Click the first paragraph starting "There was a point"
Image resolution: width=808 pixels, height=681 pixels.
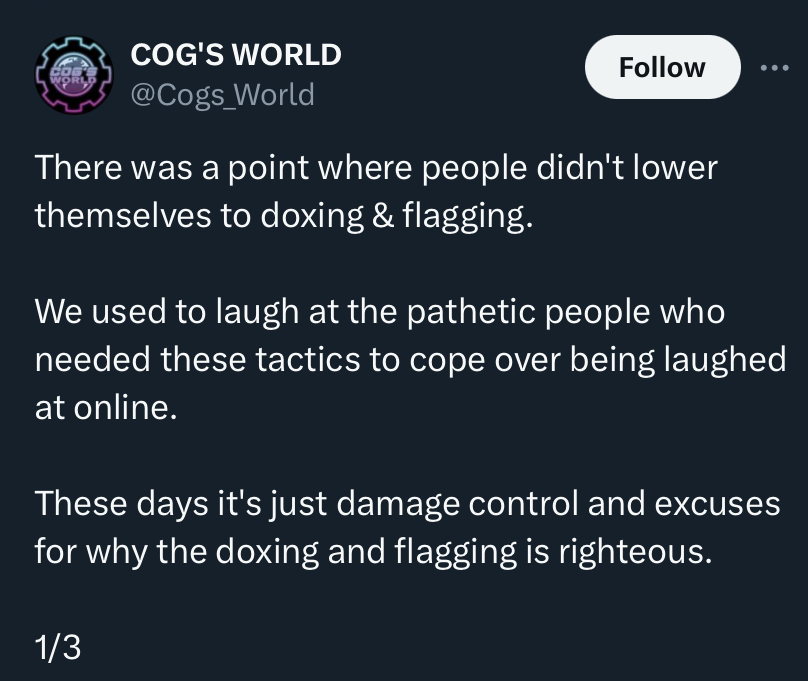375,190
